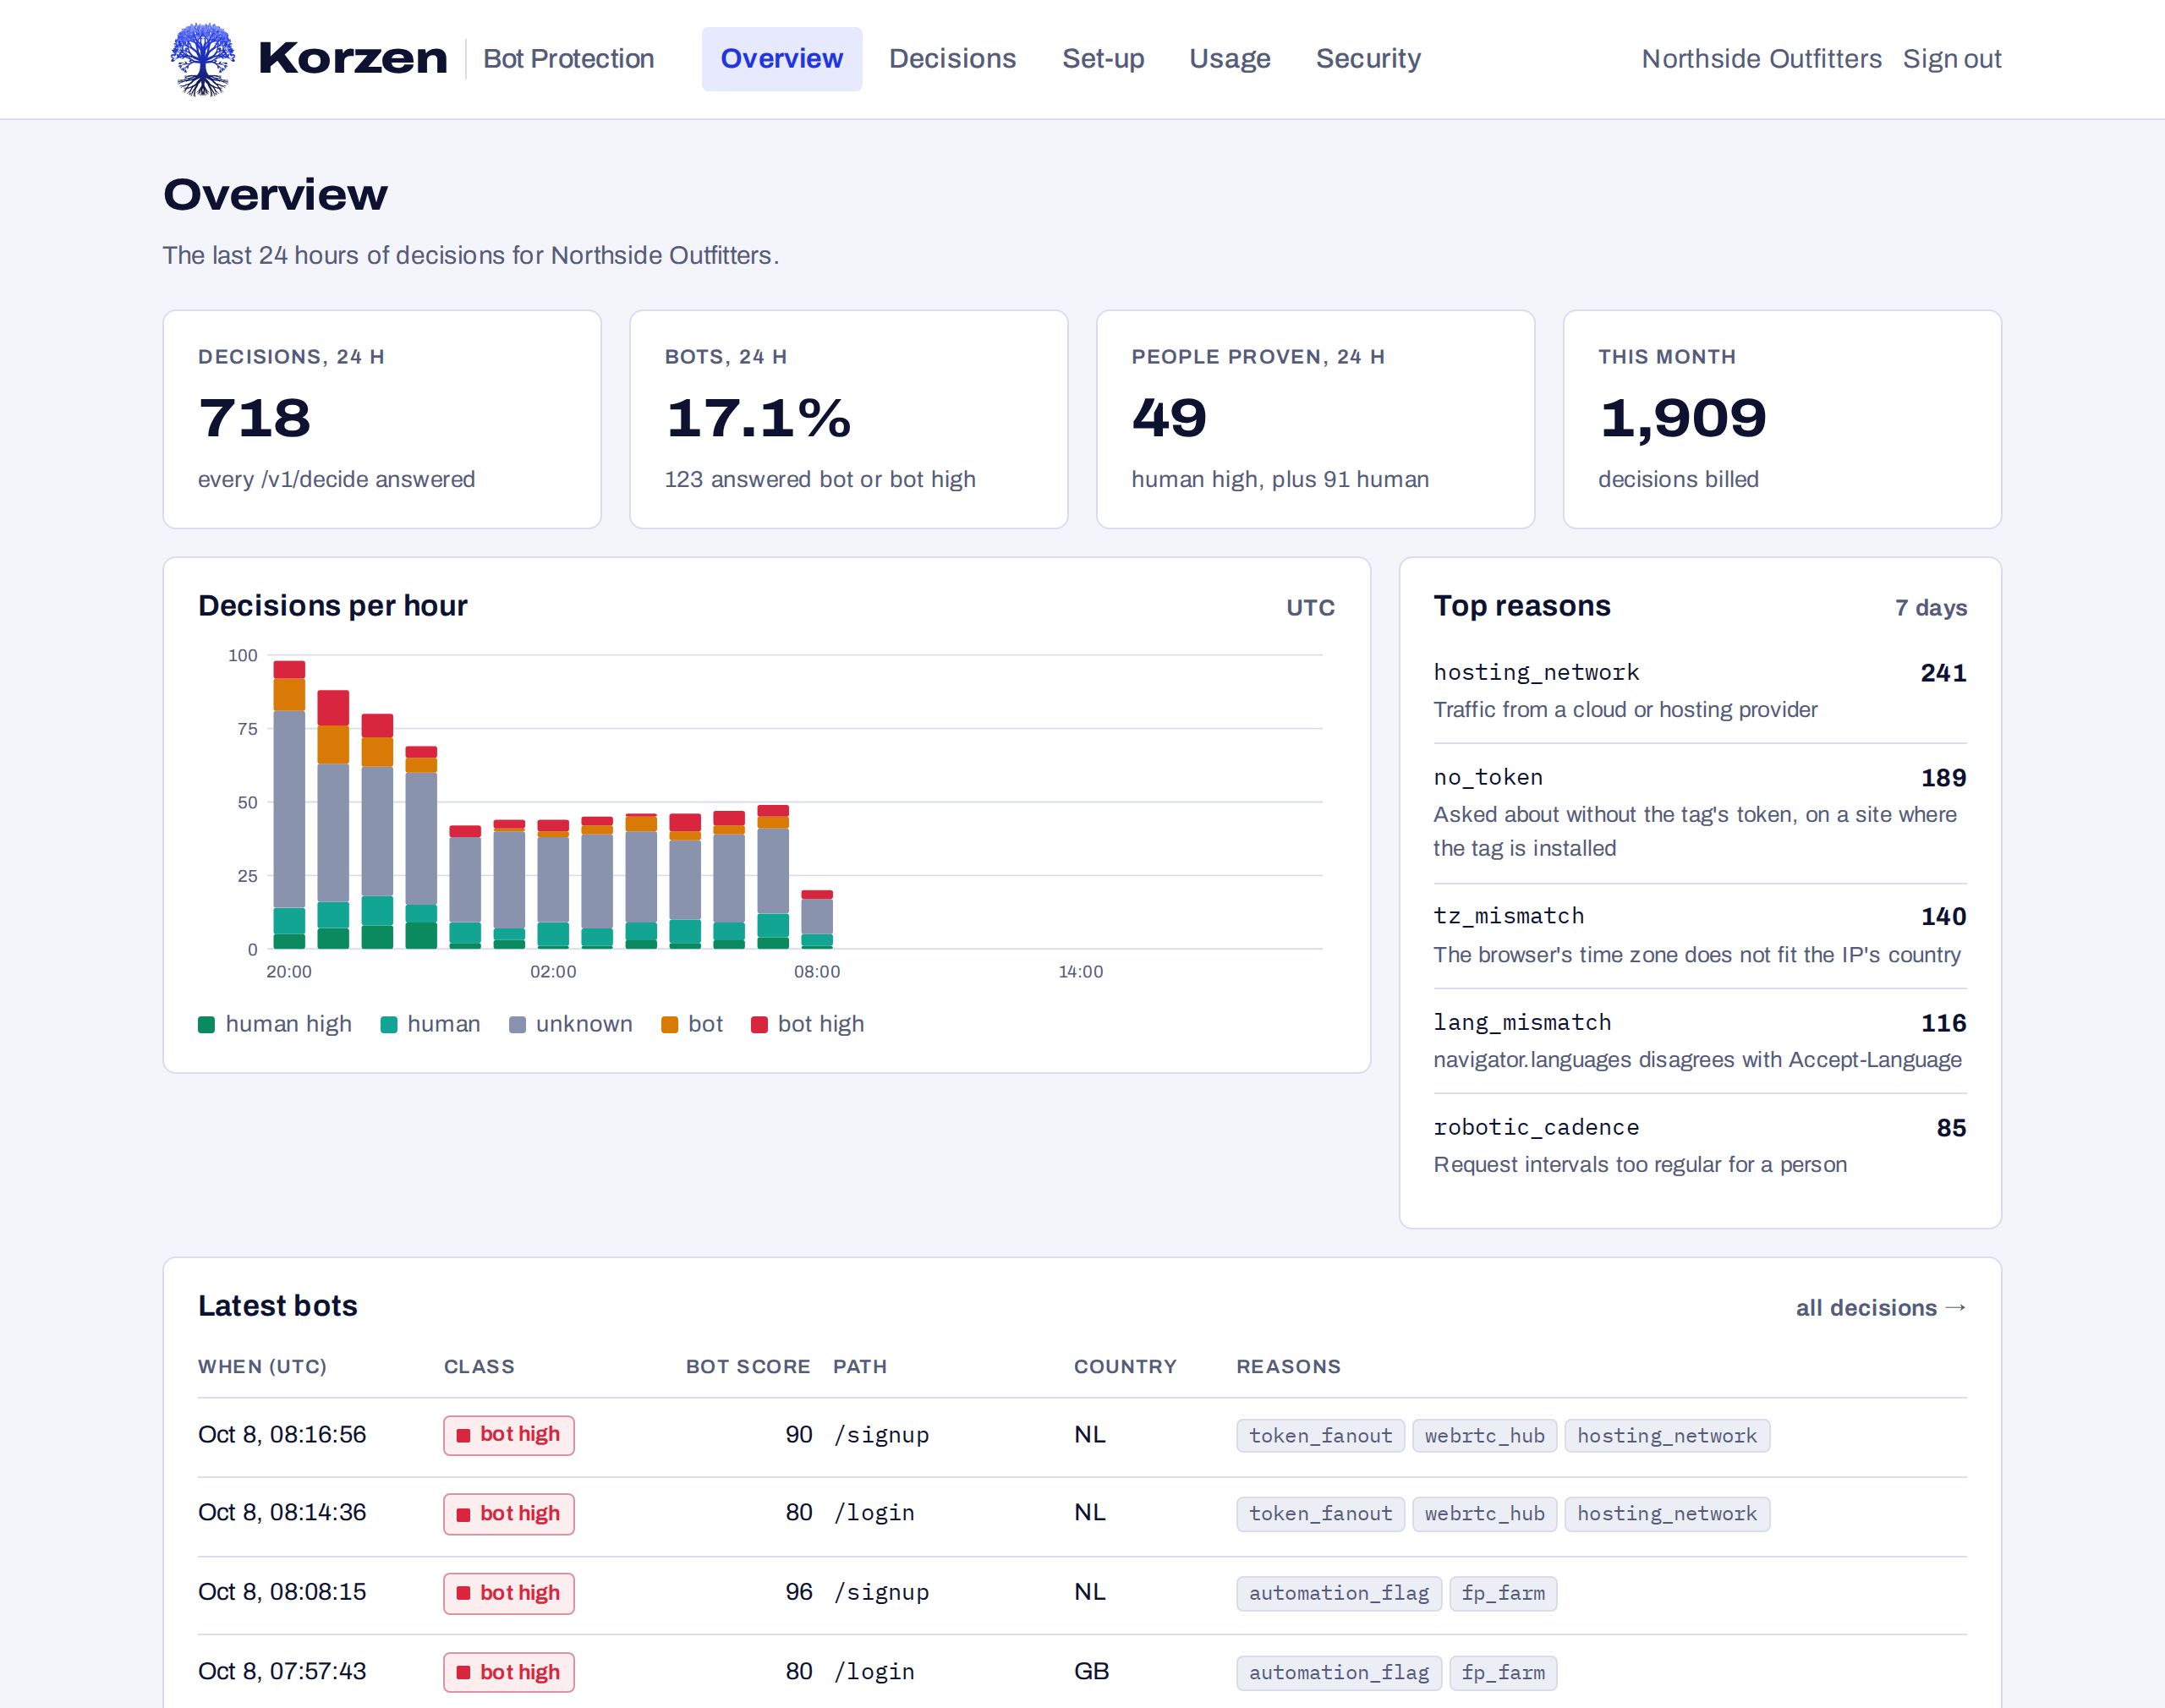Click fp_farm tag in 07:57:43 row

pos(1503,1672)
